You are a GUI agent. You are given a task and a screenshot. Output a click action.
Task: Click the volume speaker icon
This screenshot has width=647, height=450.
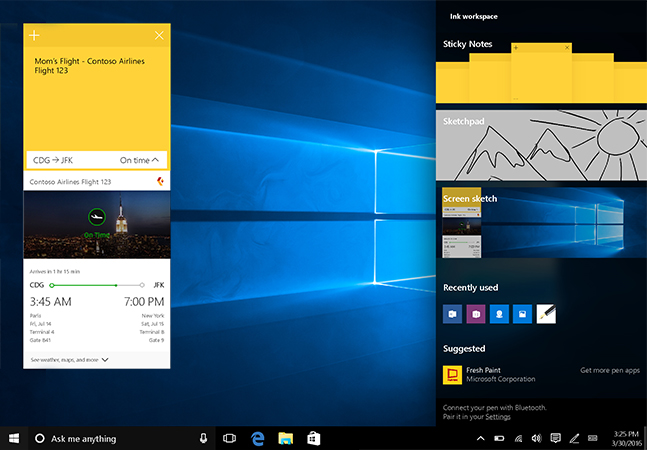tap(536, 438)
